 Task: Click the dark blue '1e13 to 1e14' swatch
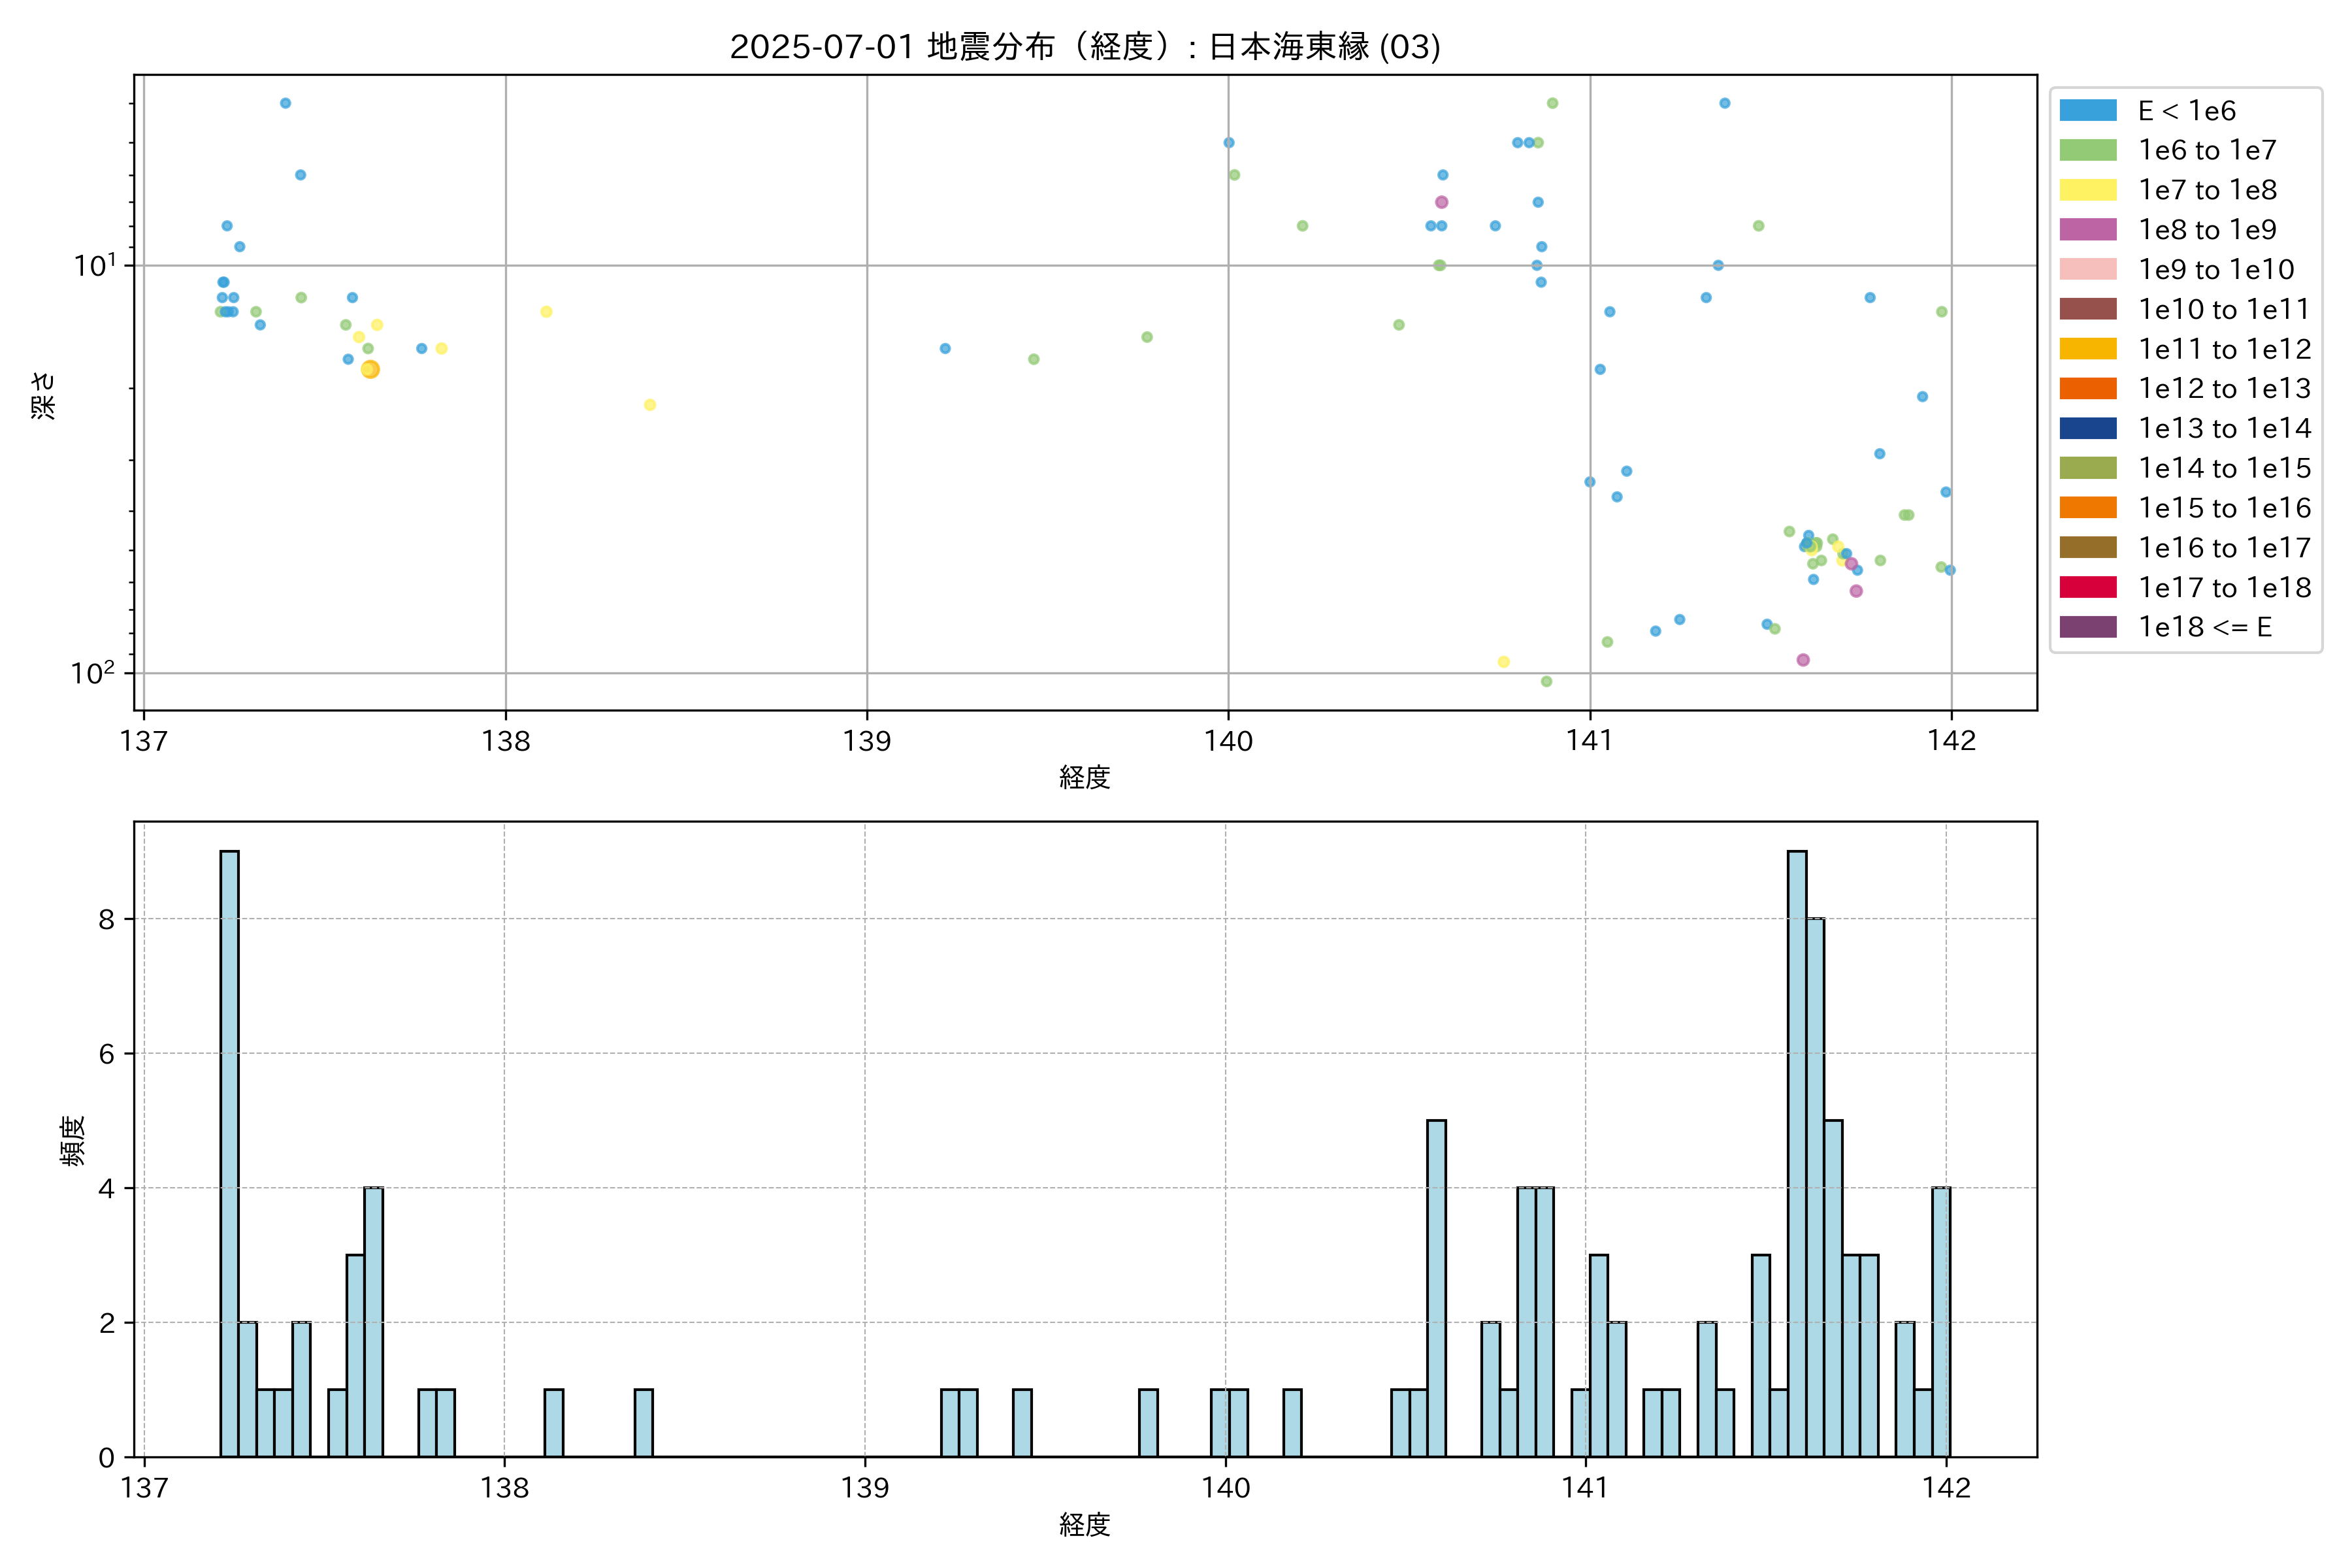[2087, 428]
